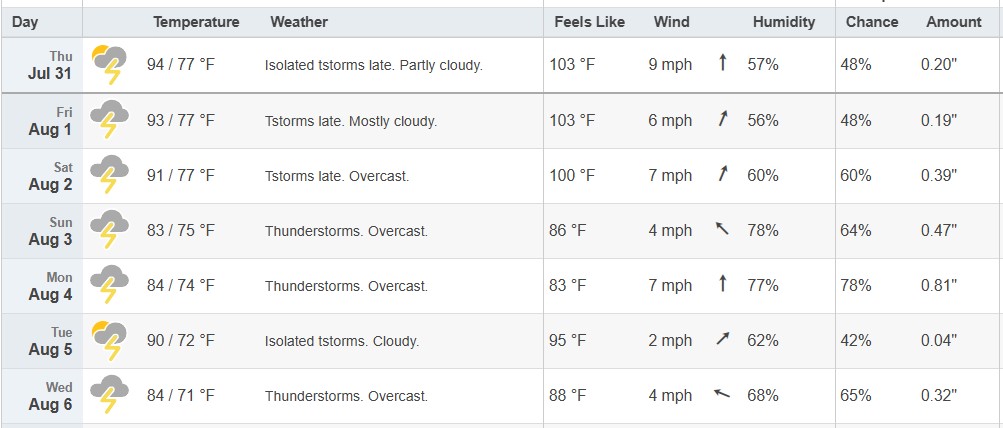1003x428 pixels.
Task: Click the Mon Aug 4 thunderstorm cloud icon
Action: point(109,285)
